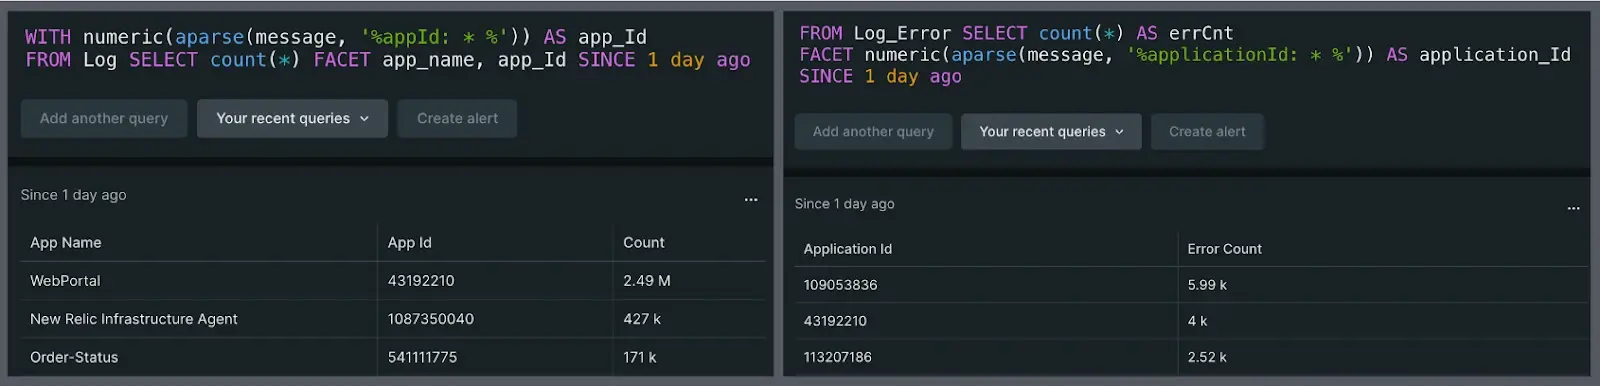
Task: Click the right 'Add another query' button
Action: click(873, 131)
